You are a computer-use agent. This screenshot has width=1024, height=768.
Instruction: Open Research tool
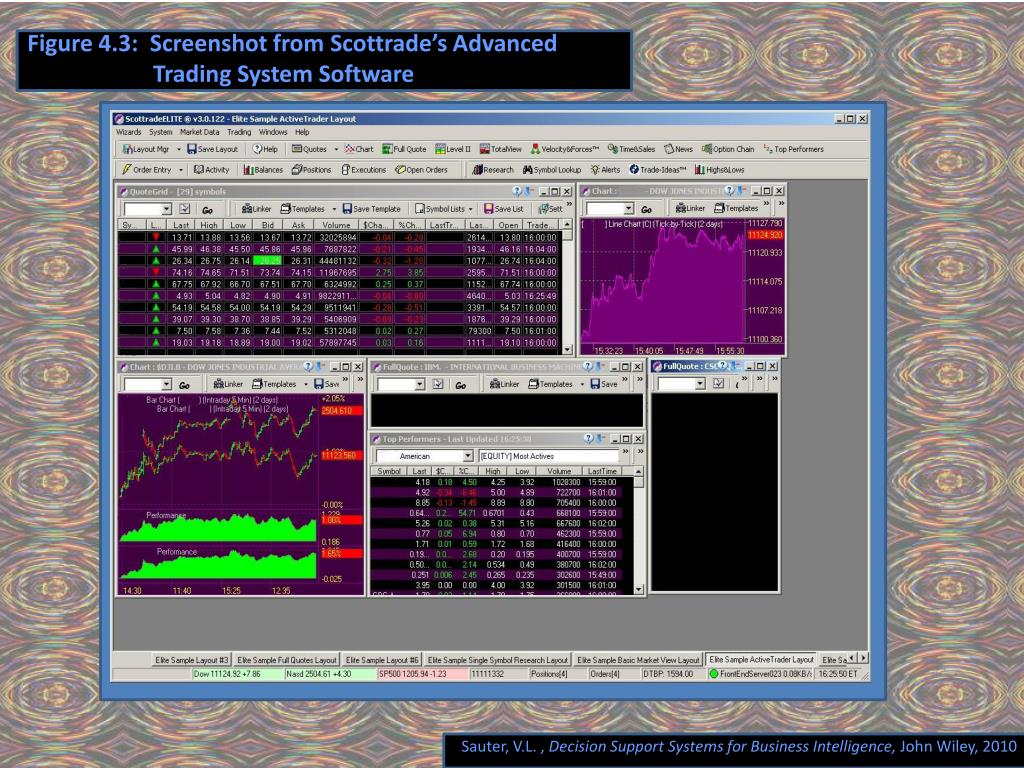pyautogui.click(x=493, y=170)
